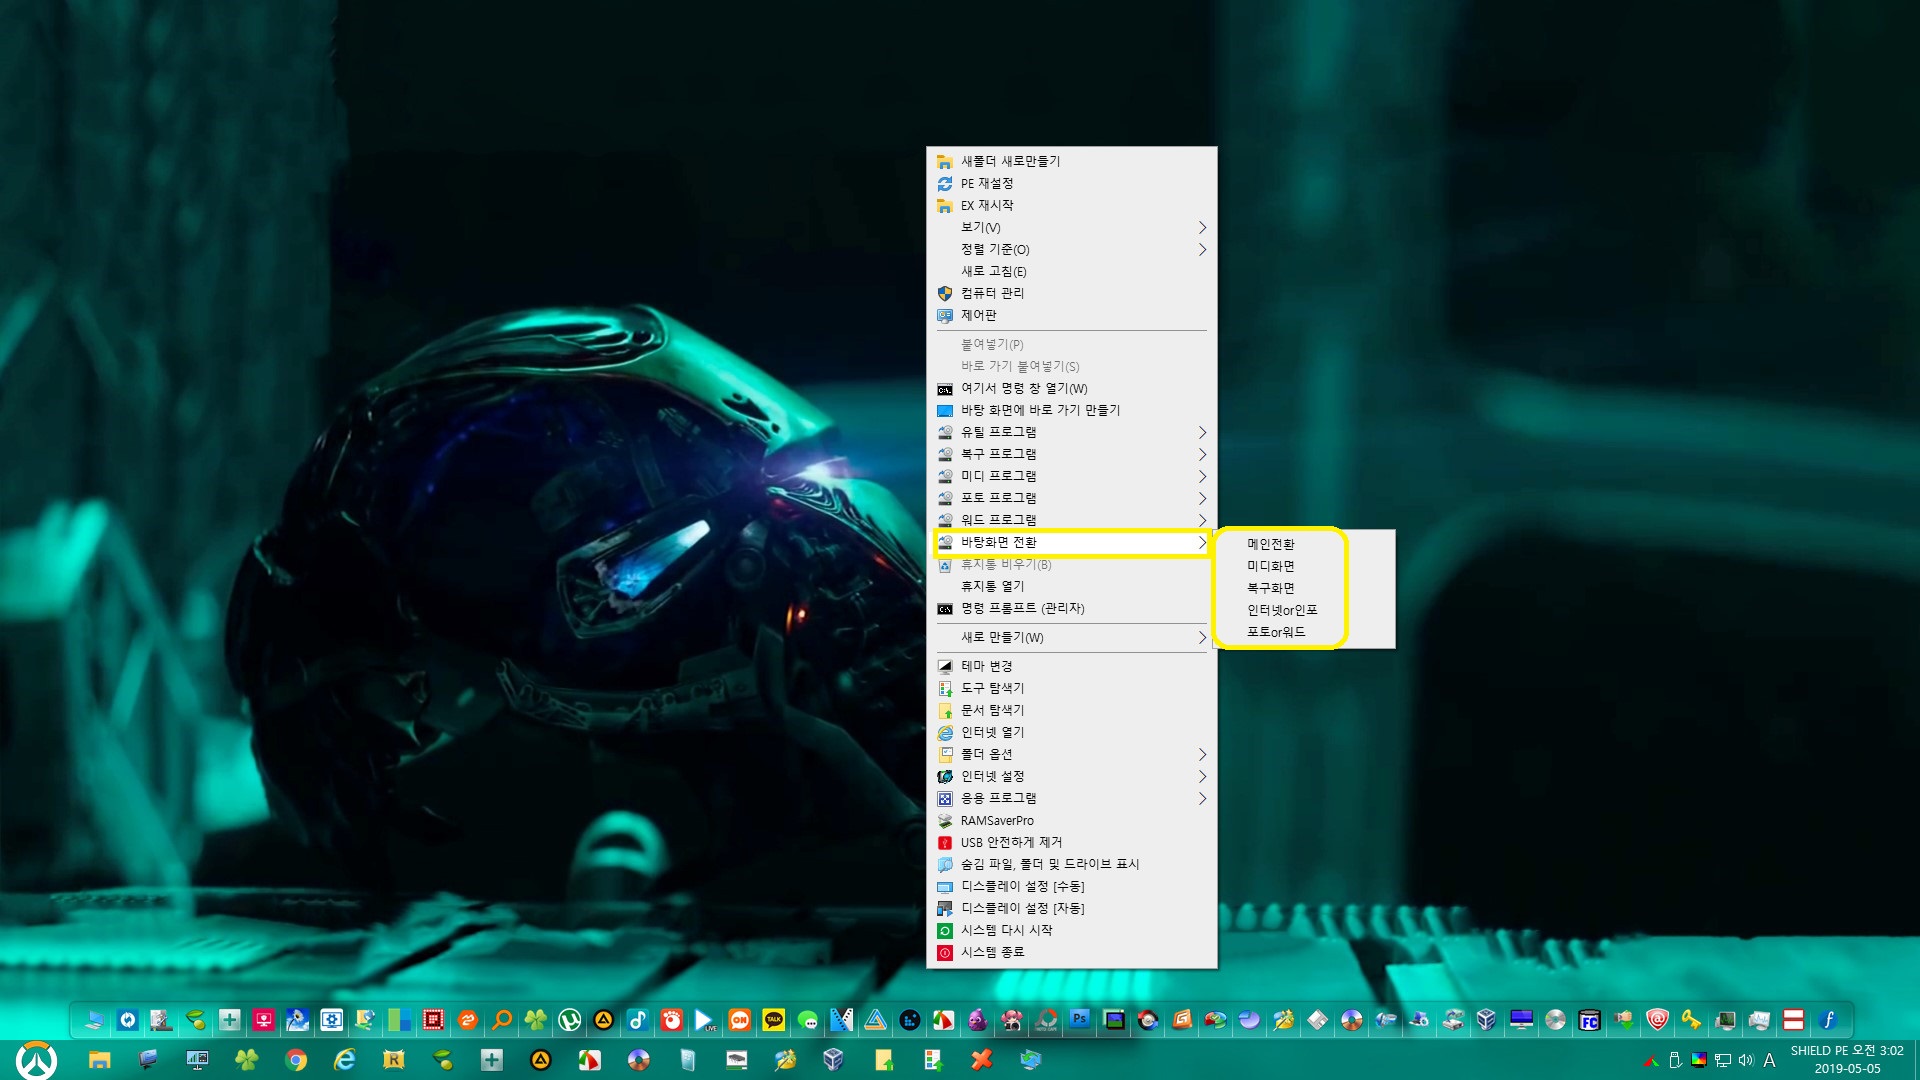Click EX 재시작 menu entry

[x=1072, y=205]
